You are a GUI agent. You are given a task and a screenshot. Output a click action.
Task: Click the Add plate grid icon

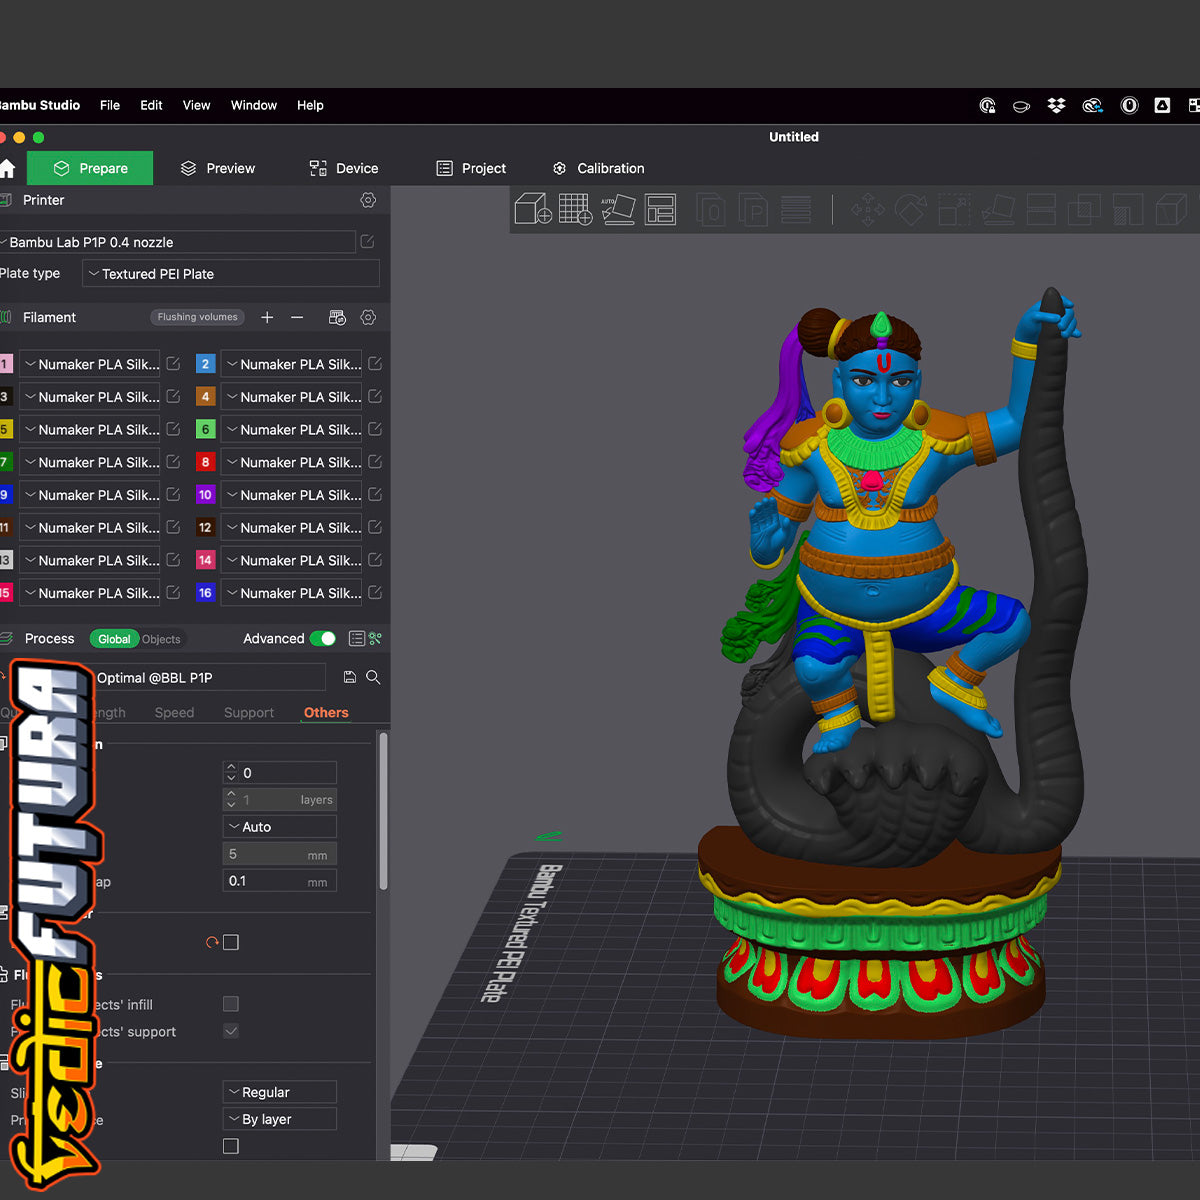pyautogui.click(x=575, y=209)
